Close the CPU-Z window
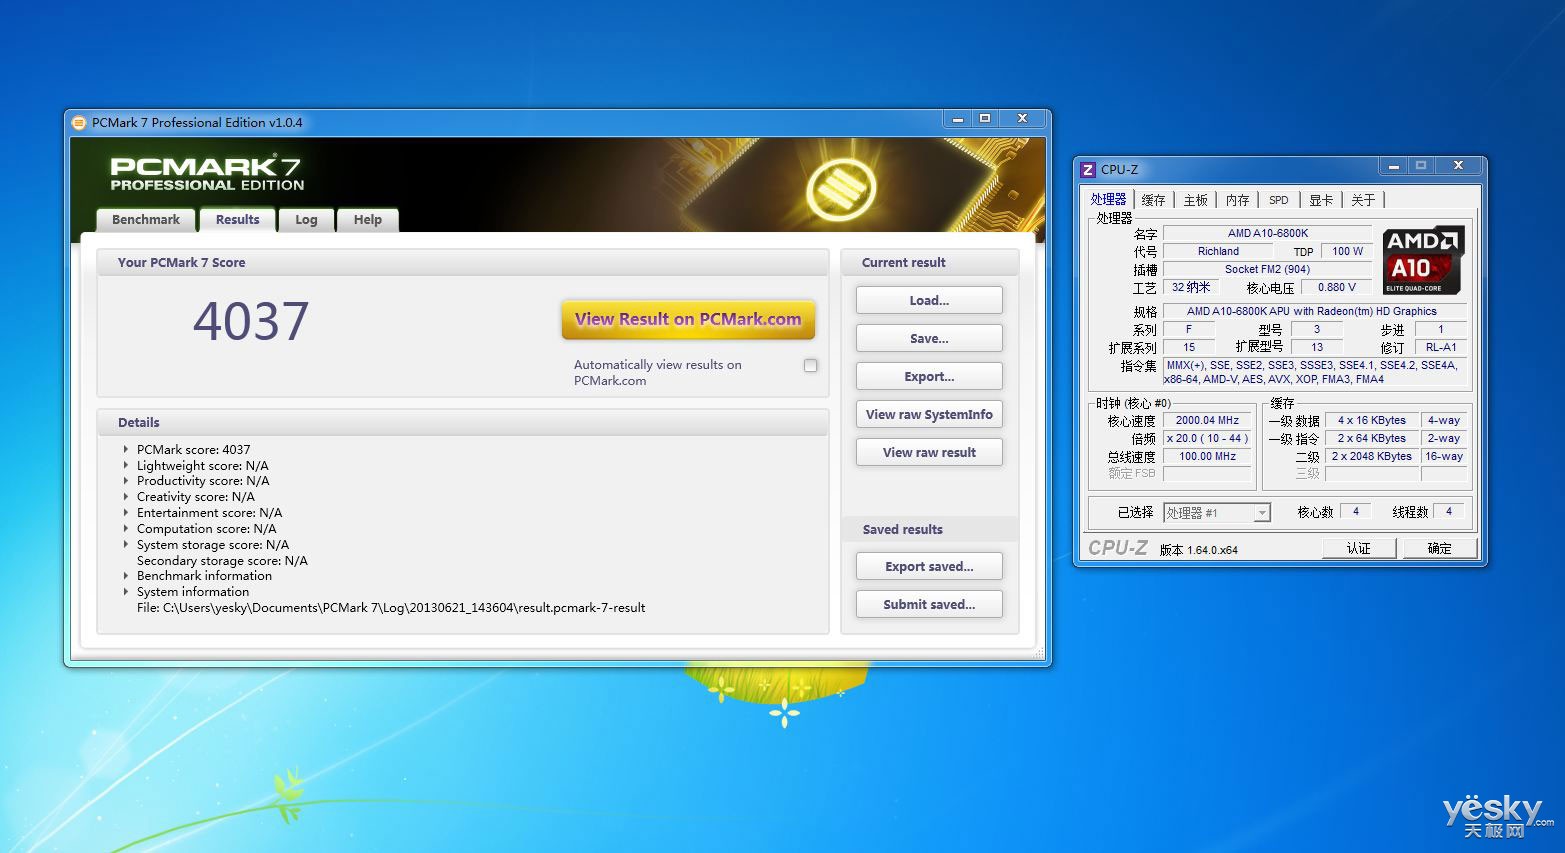 (1458, 166)
